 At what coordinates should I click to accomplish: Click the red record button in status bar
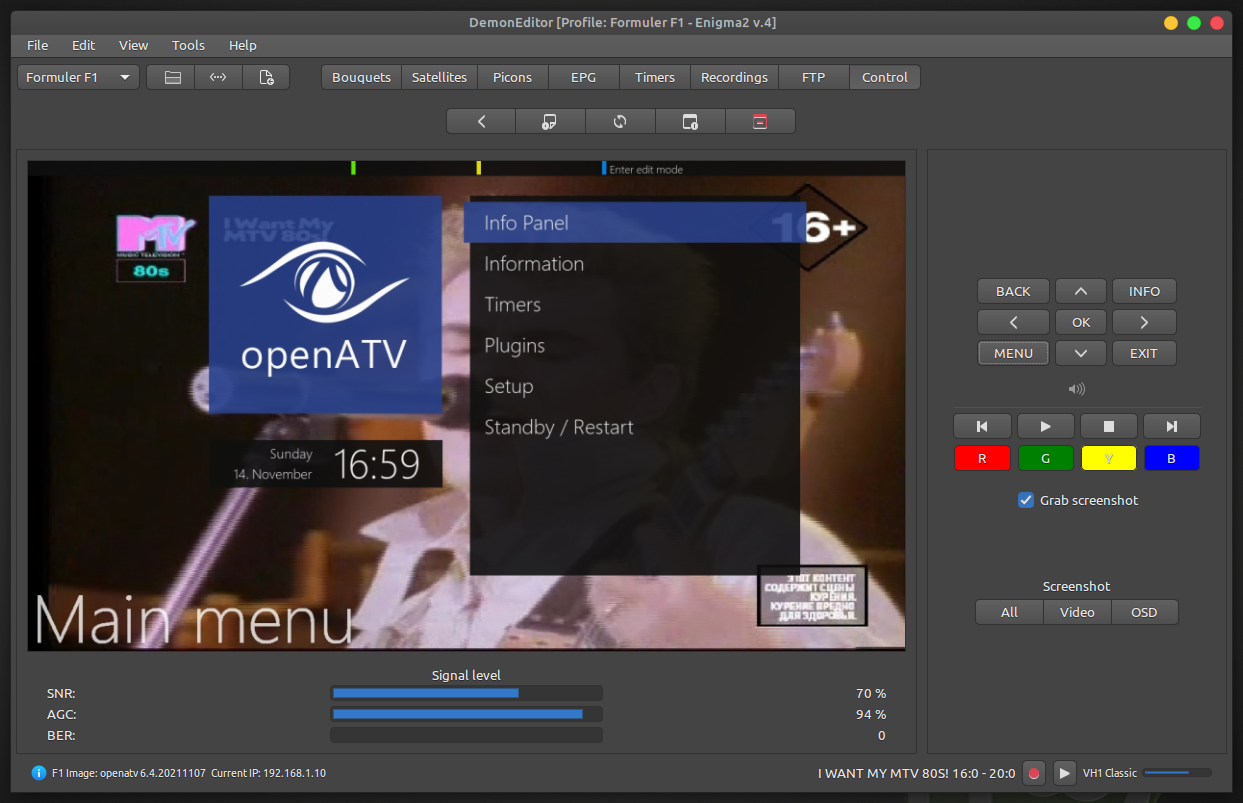point(1034,773)
